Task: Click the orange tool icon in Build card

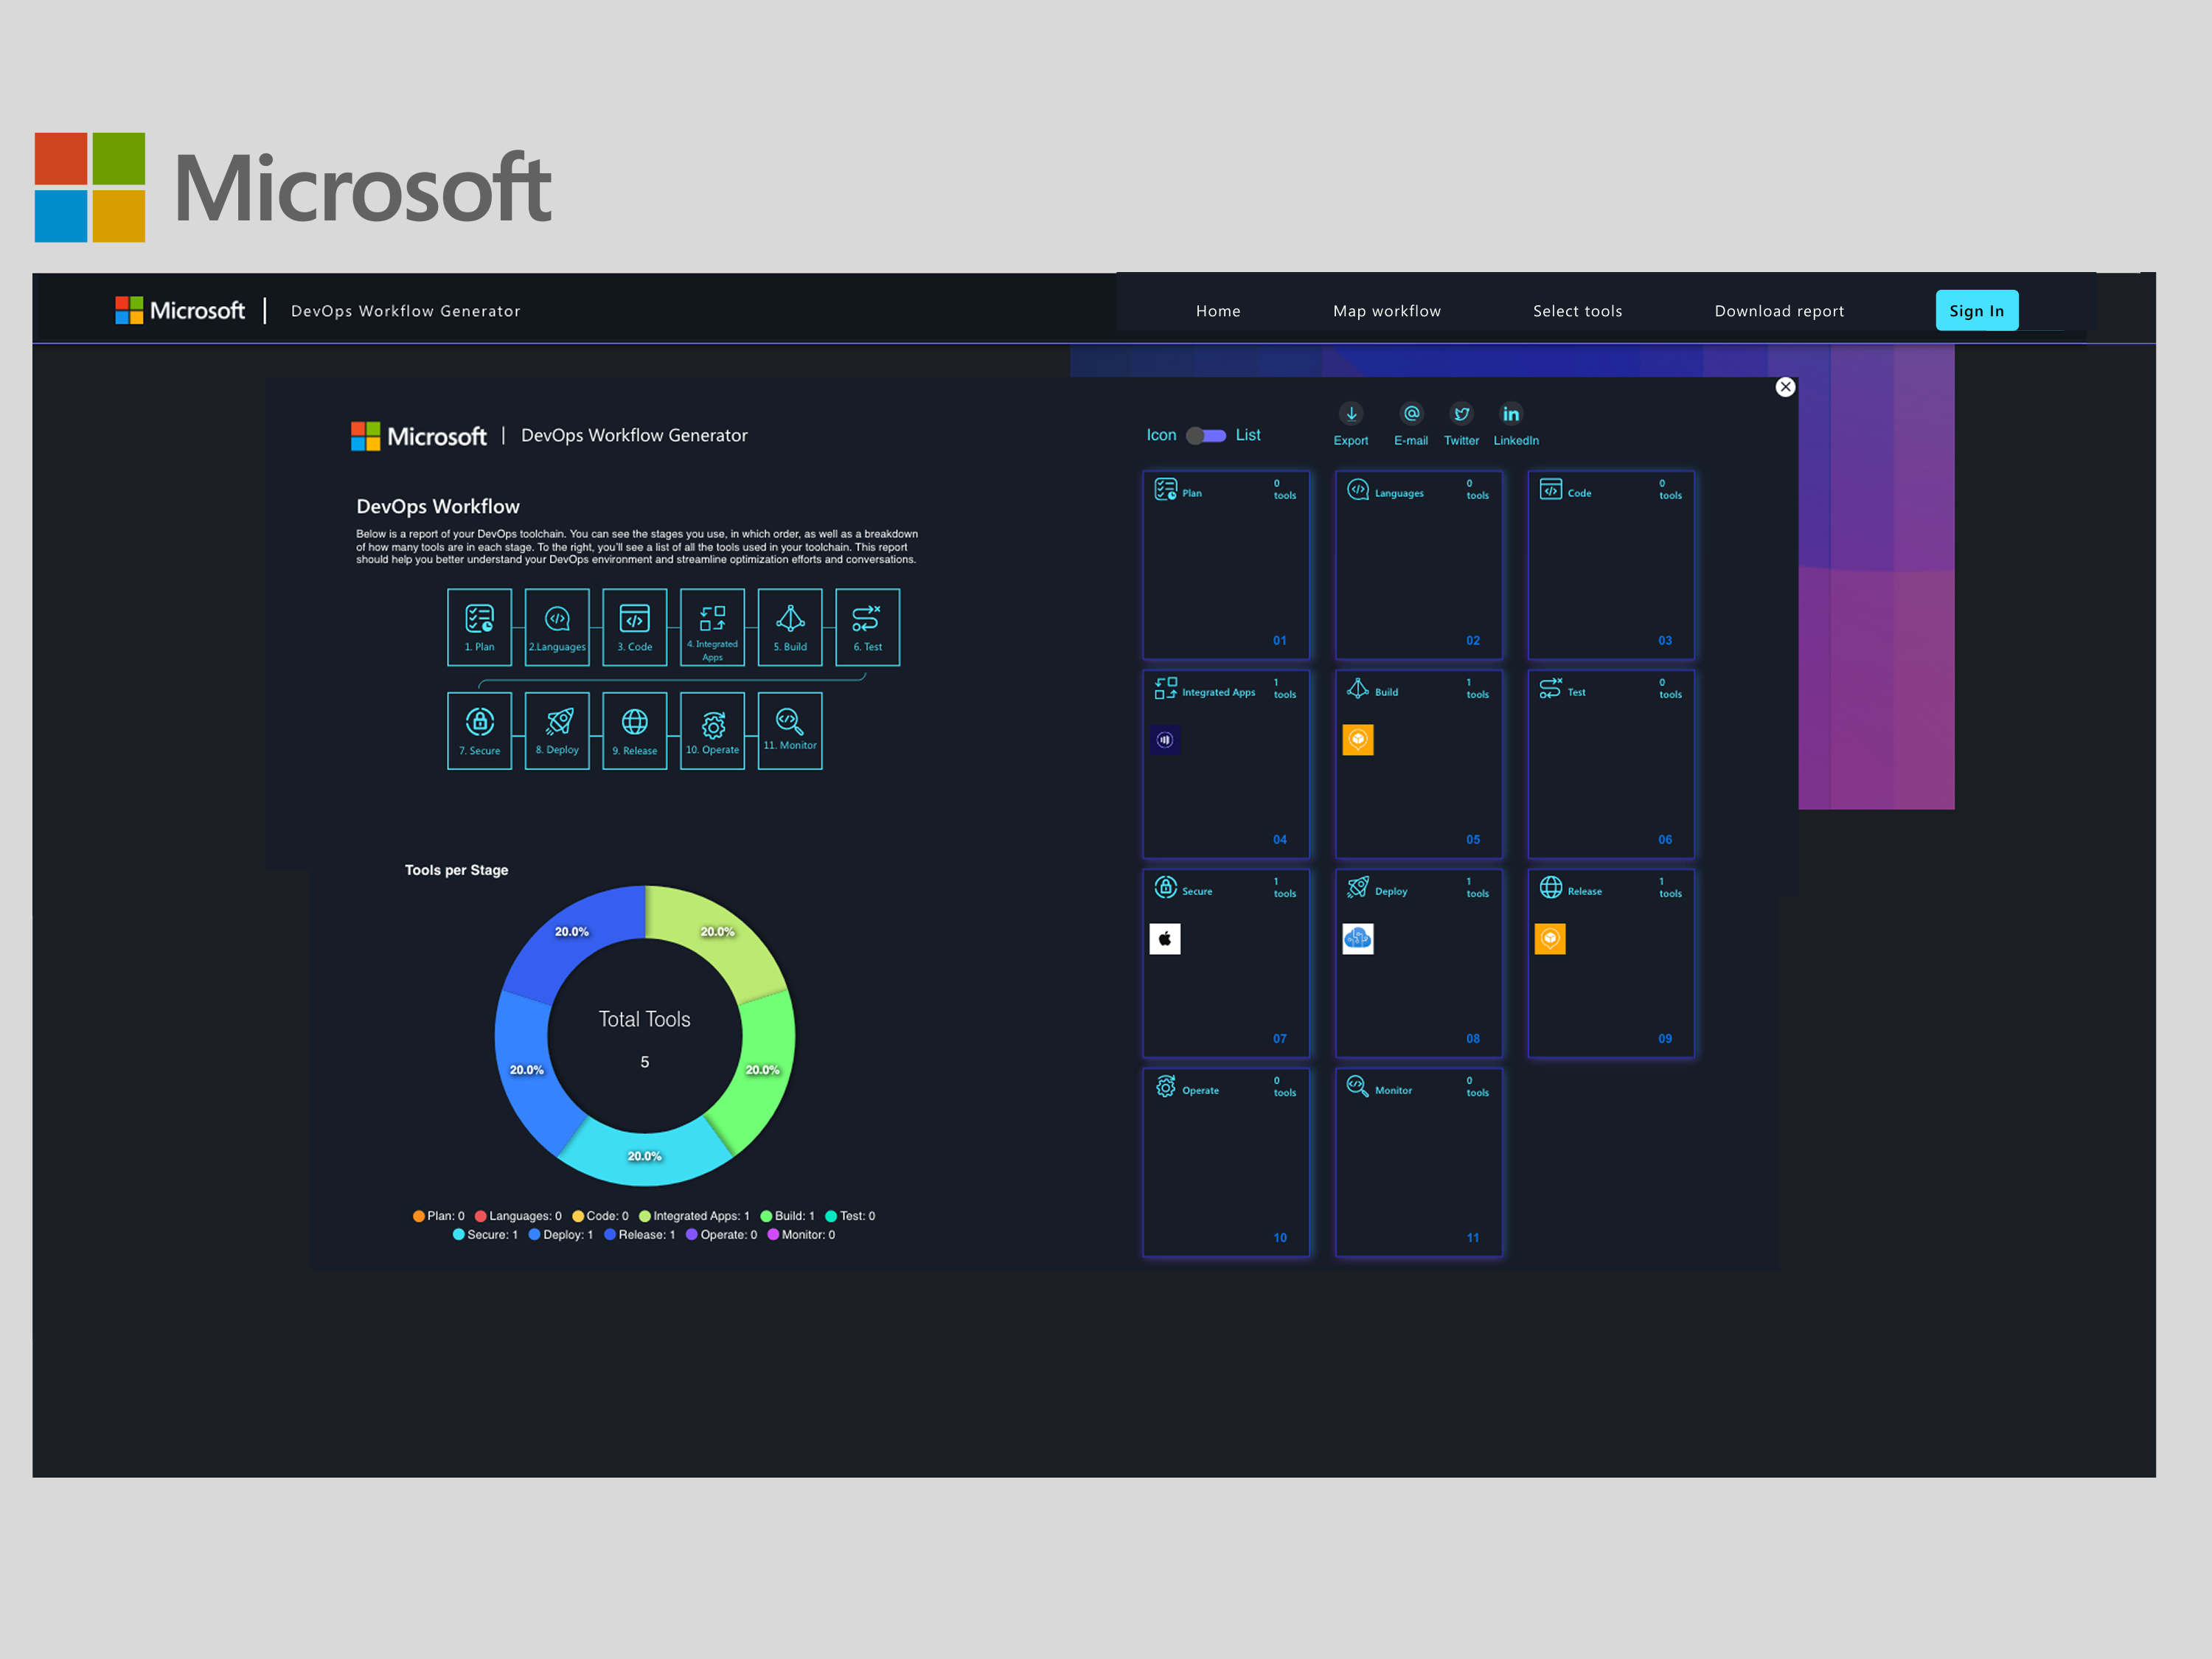Action: tap(1357, 740)
